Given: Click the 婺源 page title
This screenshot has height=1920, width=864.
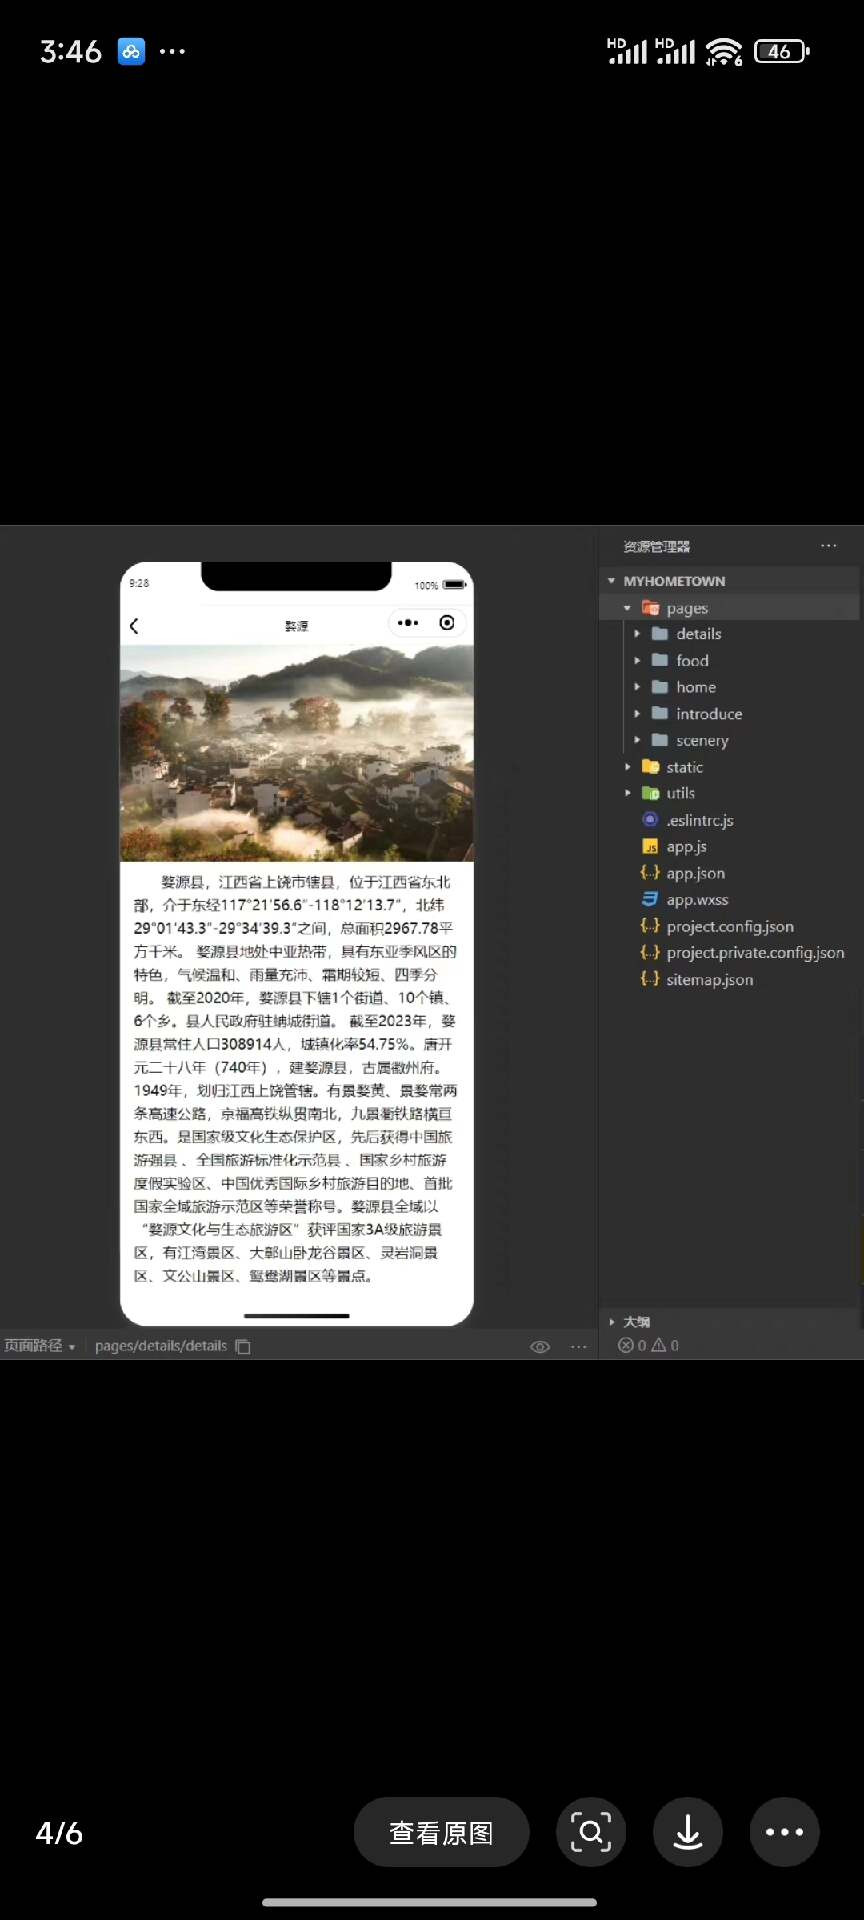Looking at the screenshot, I should coord(296,626).
